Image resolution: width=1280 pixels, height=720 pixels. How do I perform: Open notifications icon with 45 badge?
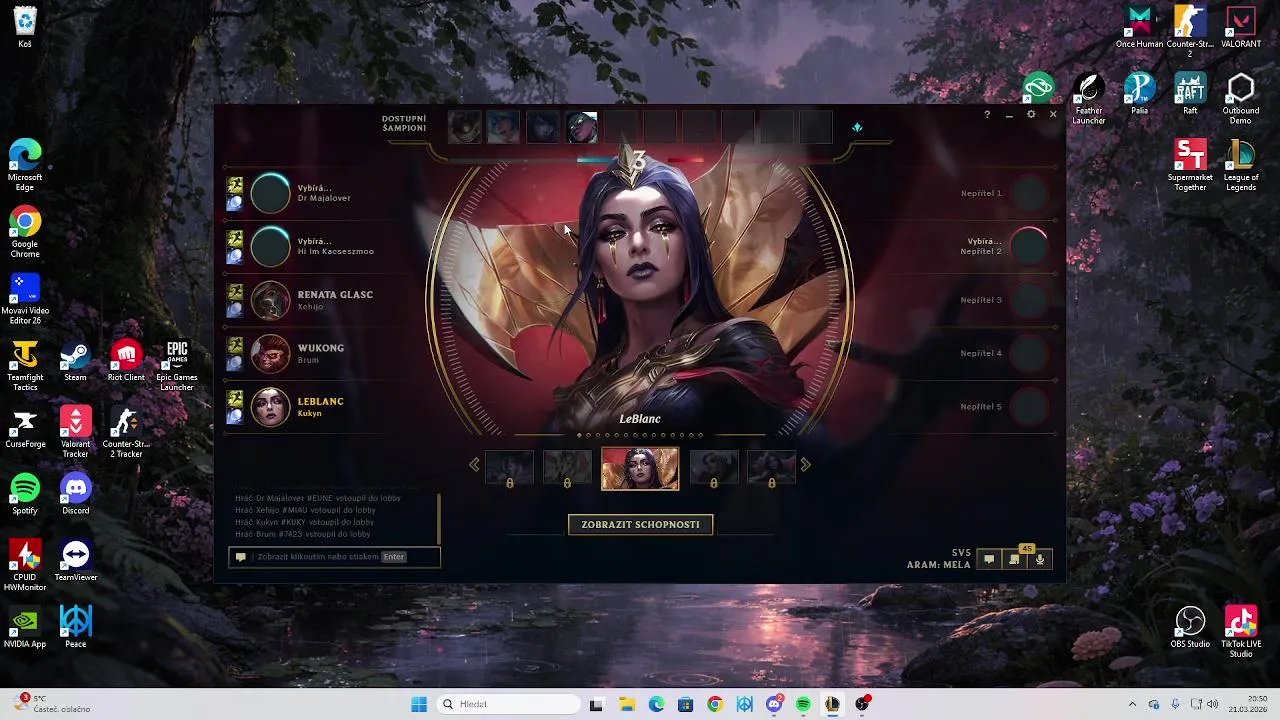1015,558
